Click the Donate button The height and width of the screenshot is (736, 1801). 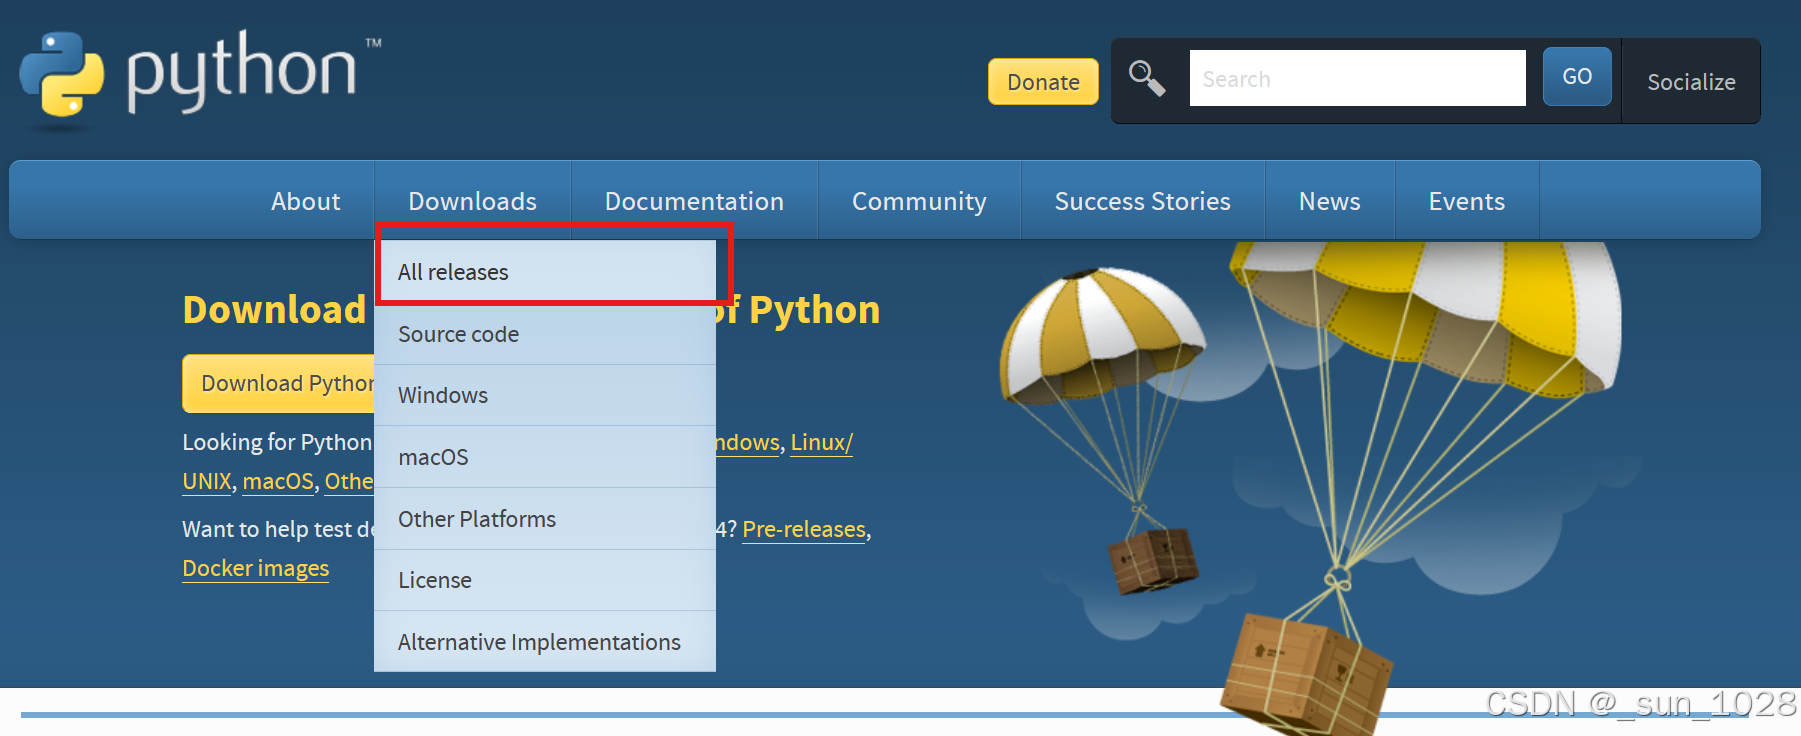(x=1043, y=82)
